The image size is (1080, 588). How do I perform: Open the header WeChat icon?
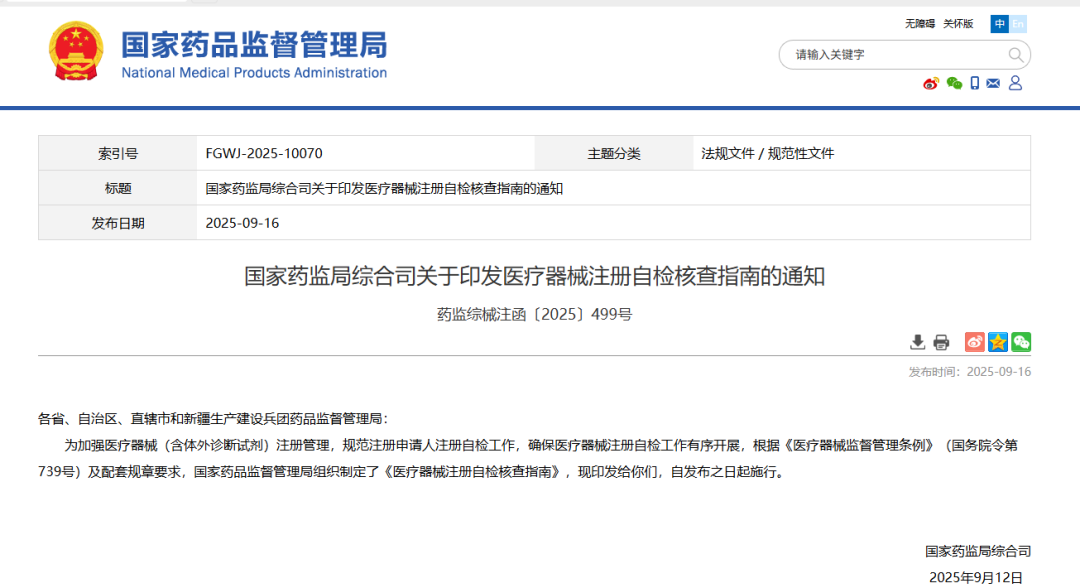[954, 84]
